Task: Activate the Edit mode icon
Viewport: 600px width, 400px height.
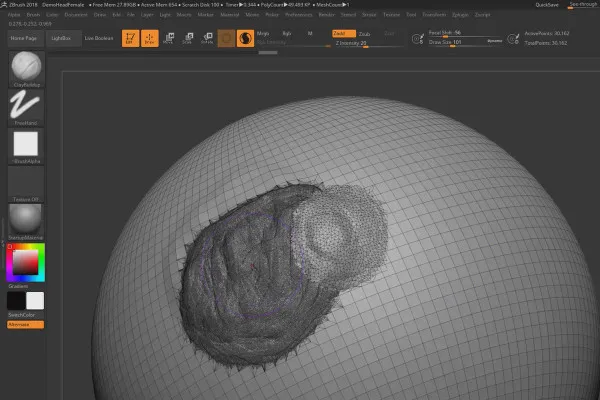Action: [130, 38]
